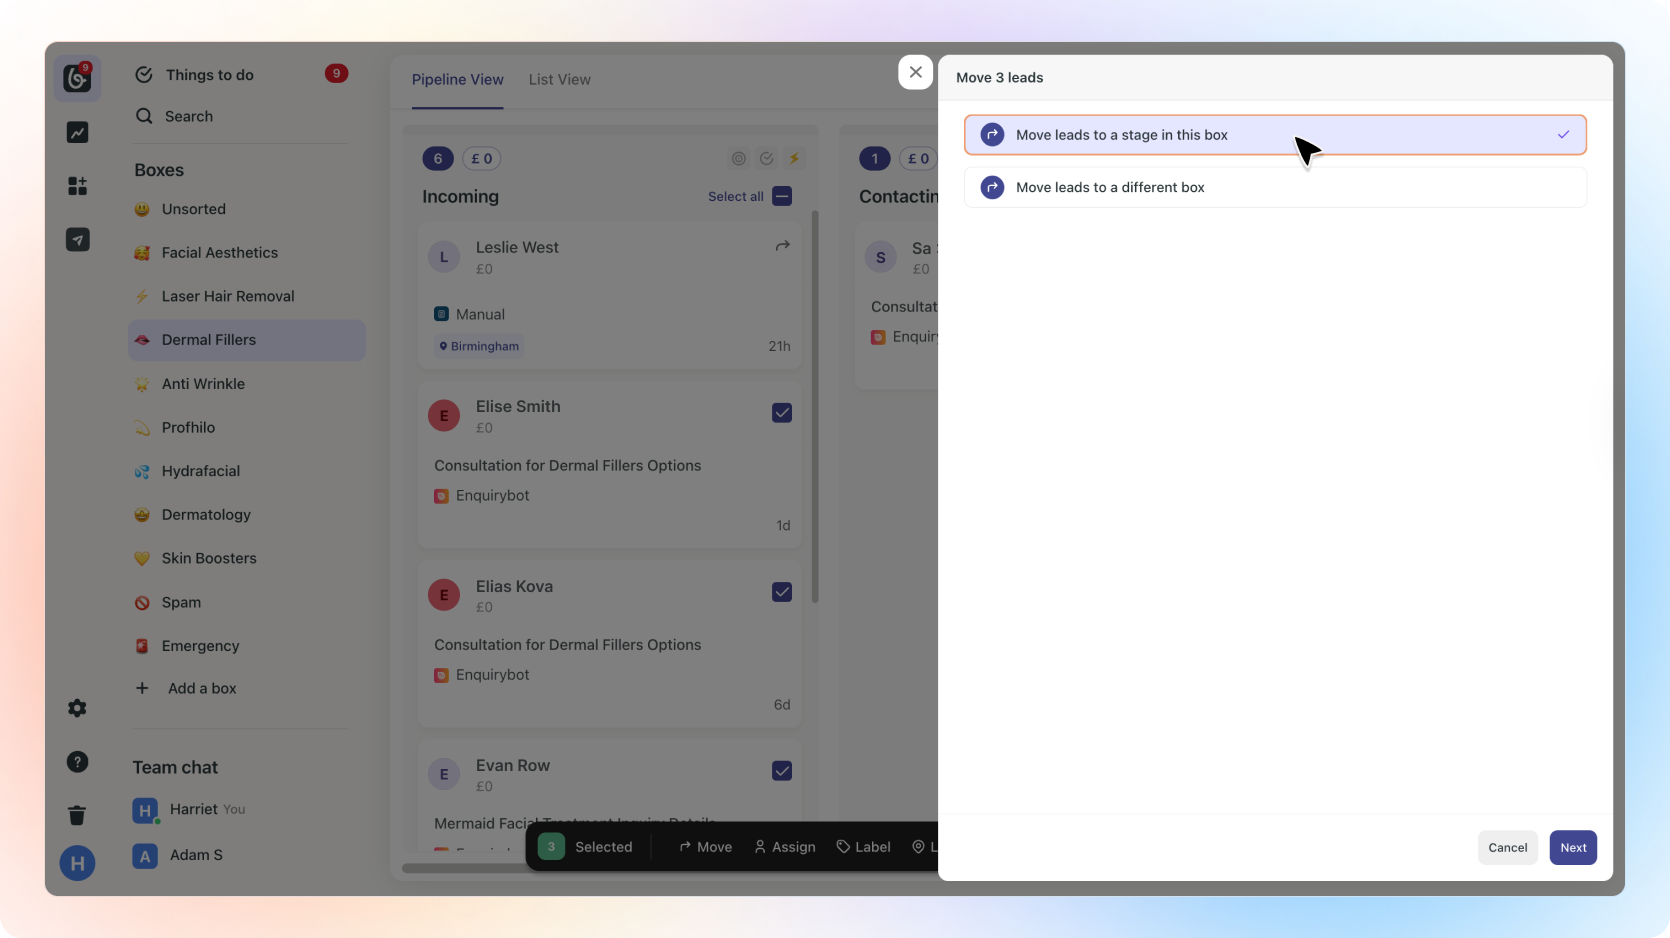Click Evan Row's avatar
The height and width of the screenshot is (938, 1670).
[x=444, y=774]
